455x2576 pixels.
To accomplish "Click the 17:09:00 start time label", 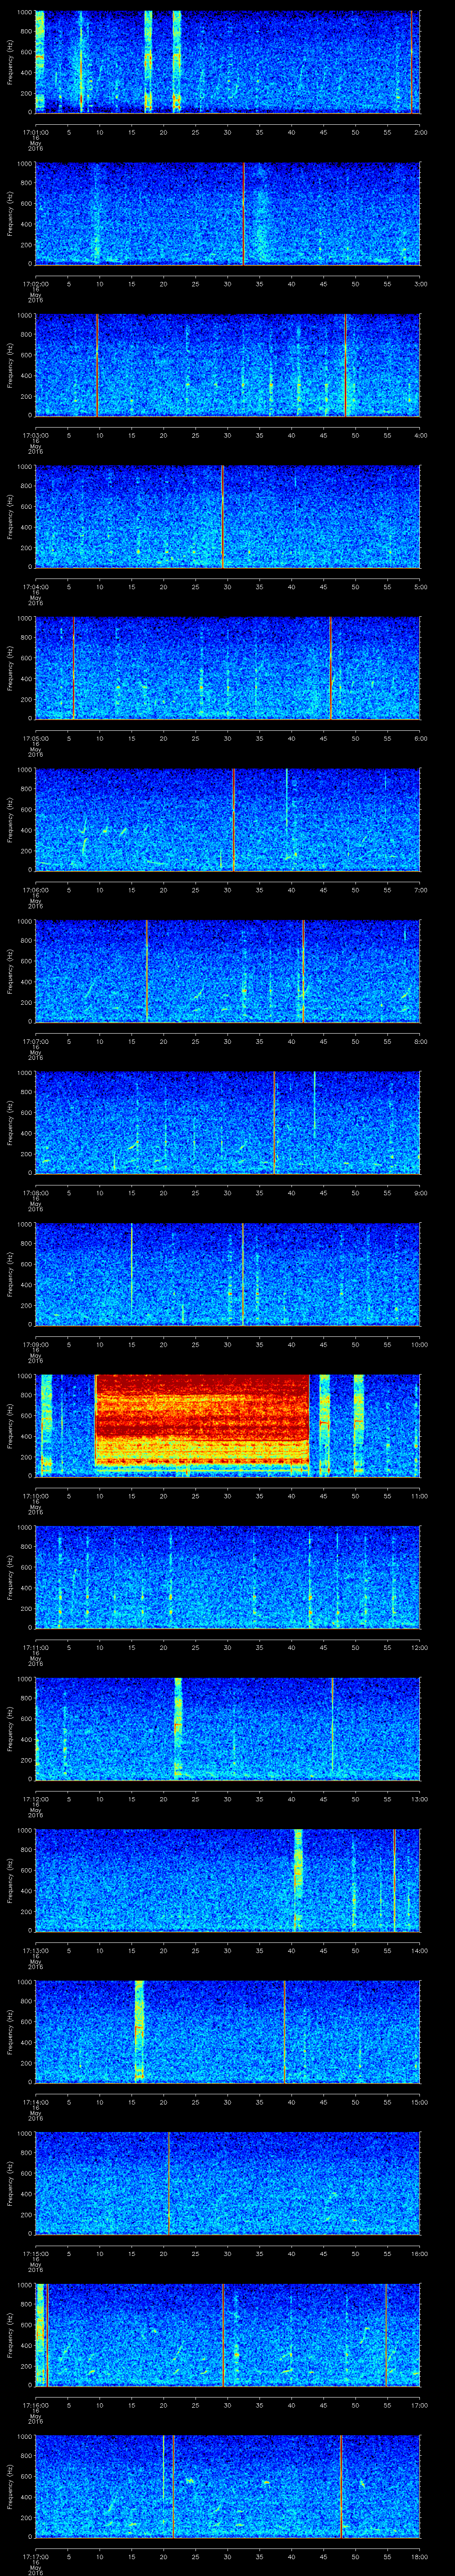I will click(35, 1344).
